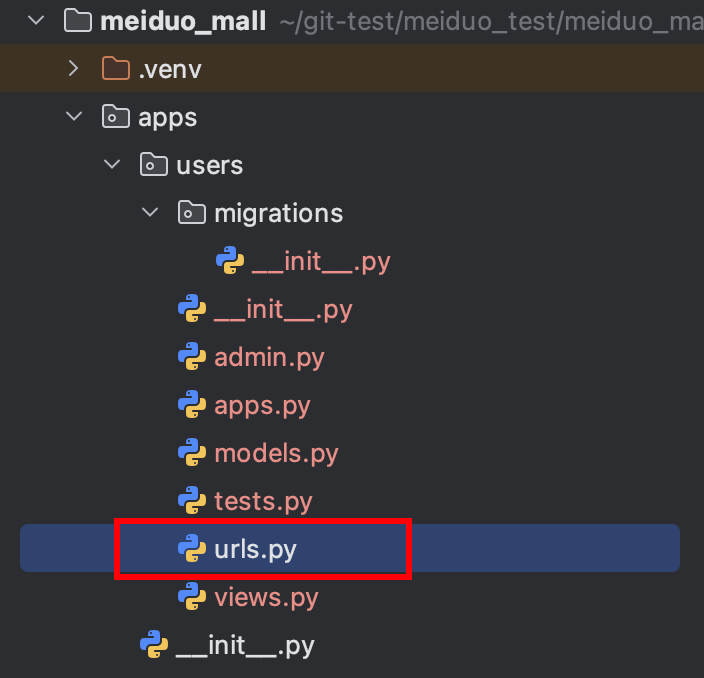Click the Python icon beside models.py
The height and width of the screenshot is (678, 704).
tap(192, 453)
